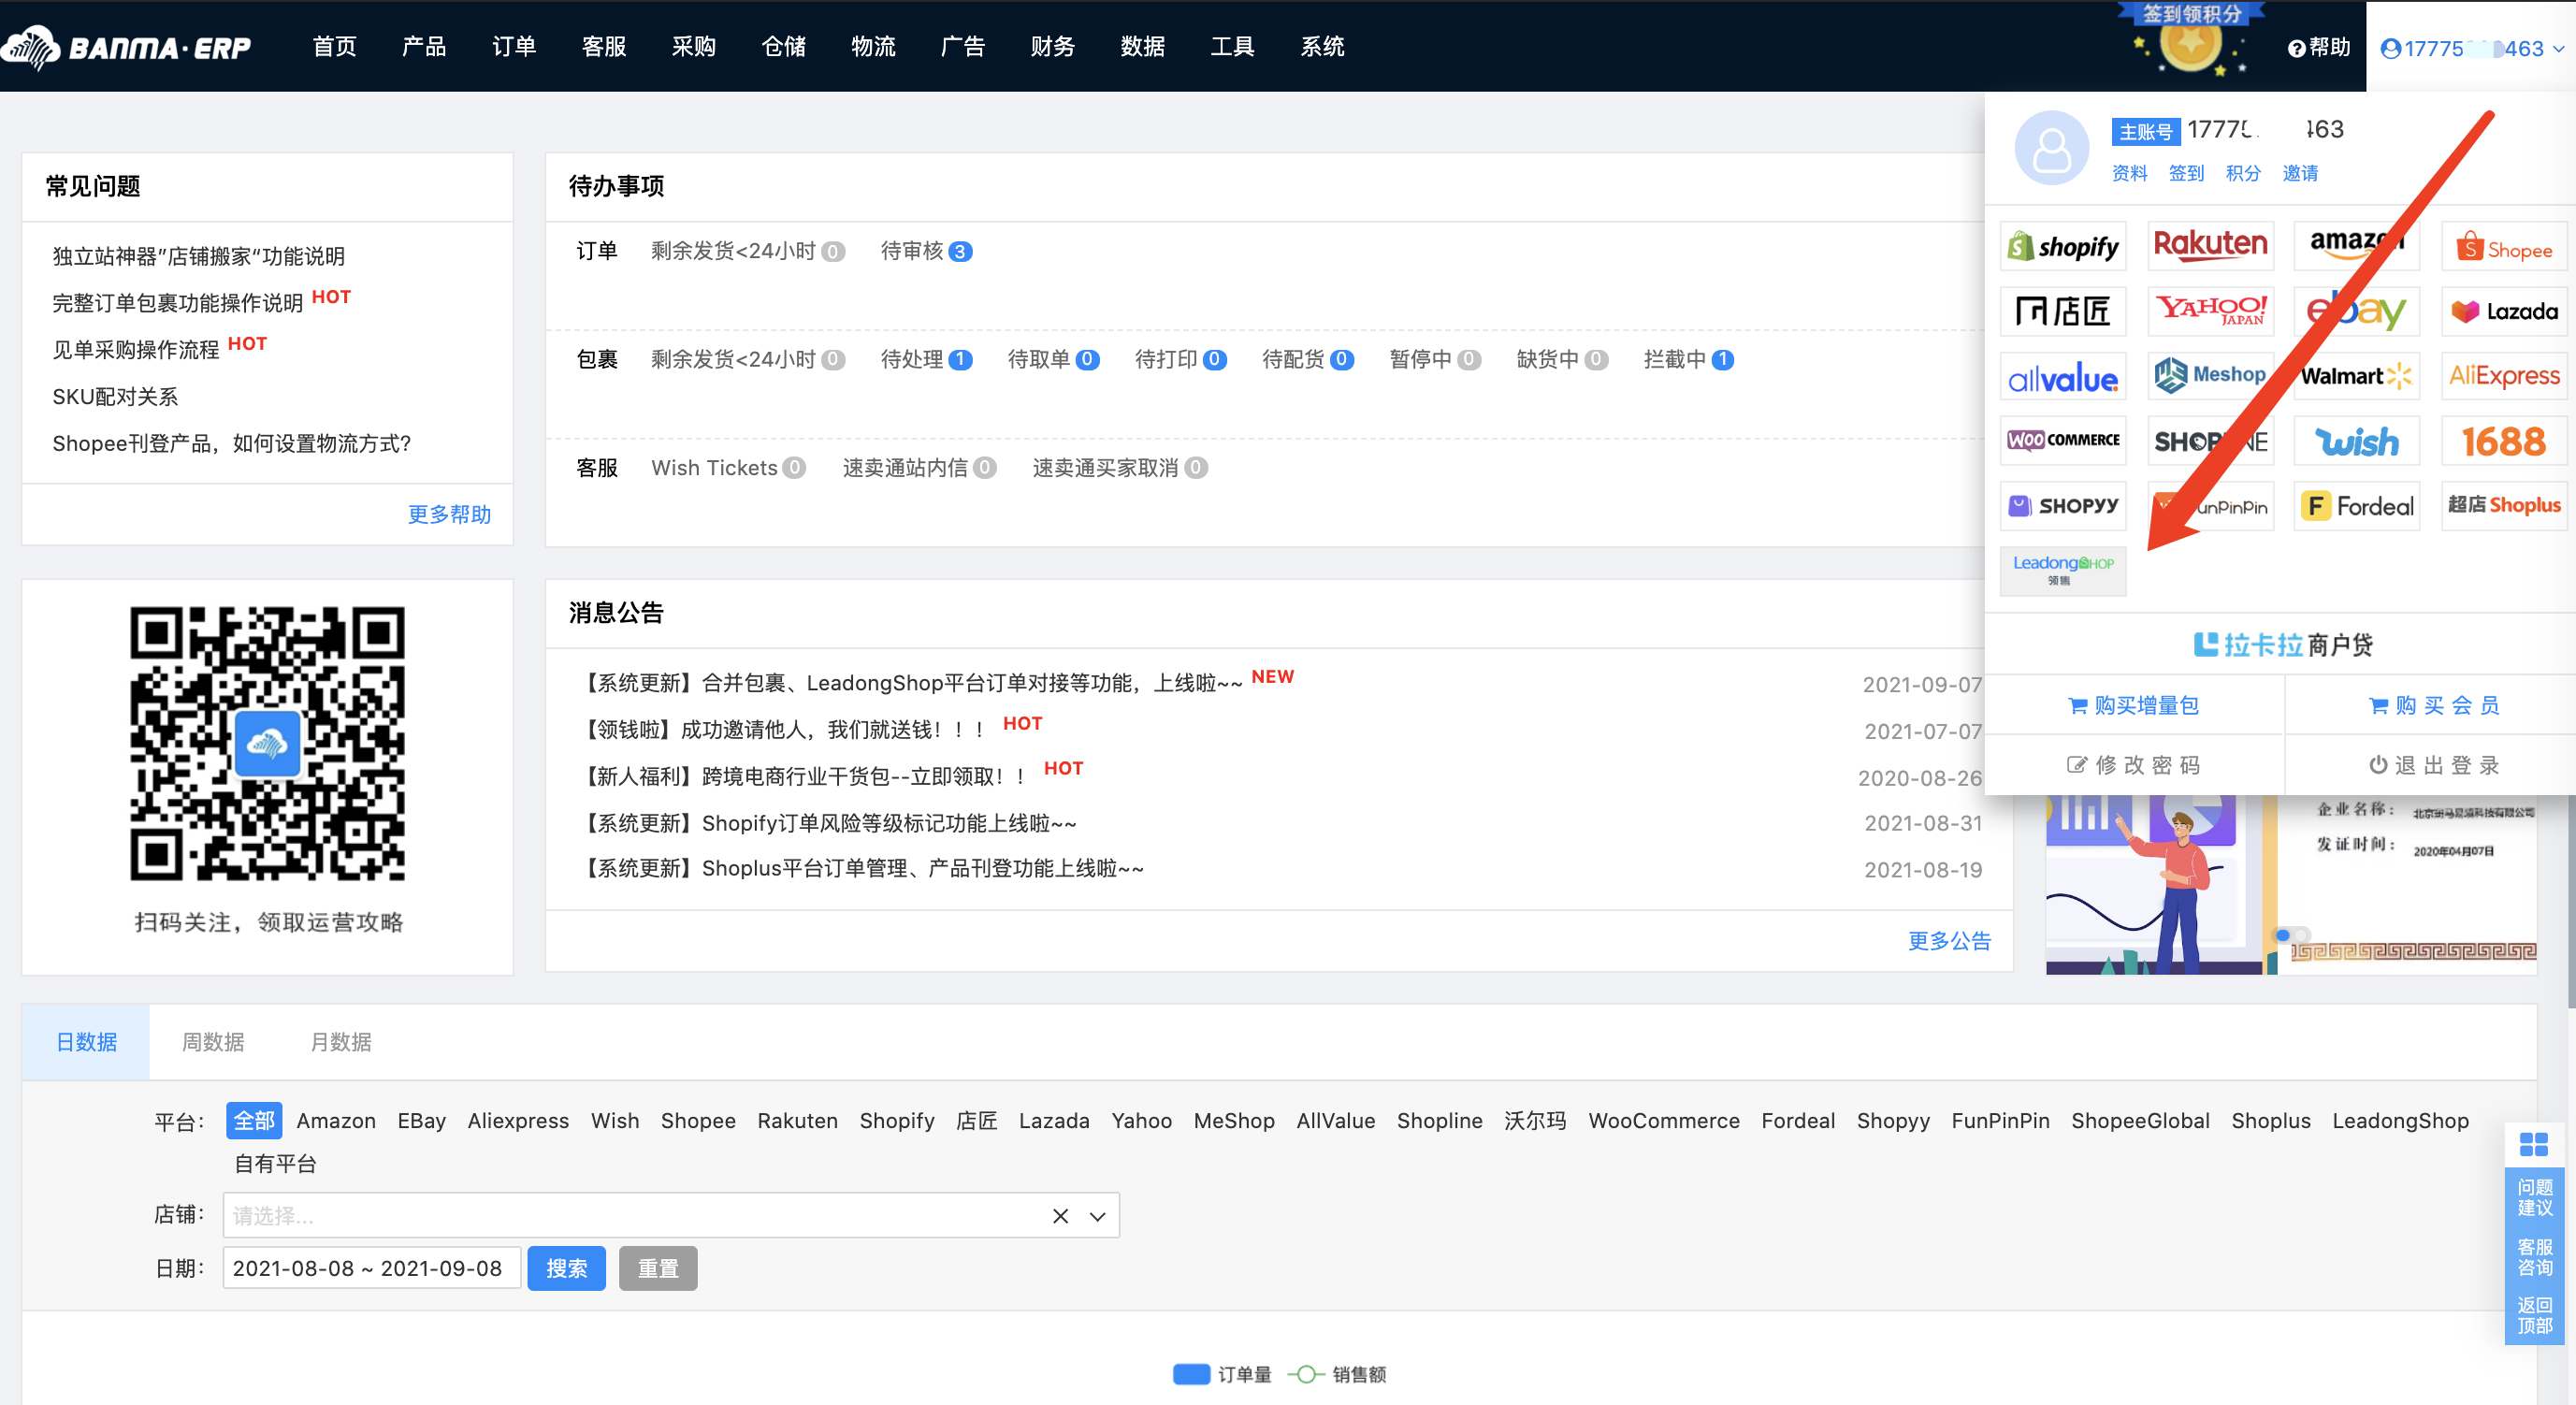This screenshot has height=1405, width=2576.
Task: Click the 搜索 search button
Action: [x=566, y=1268]
